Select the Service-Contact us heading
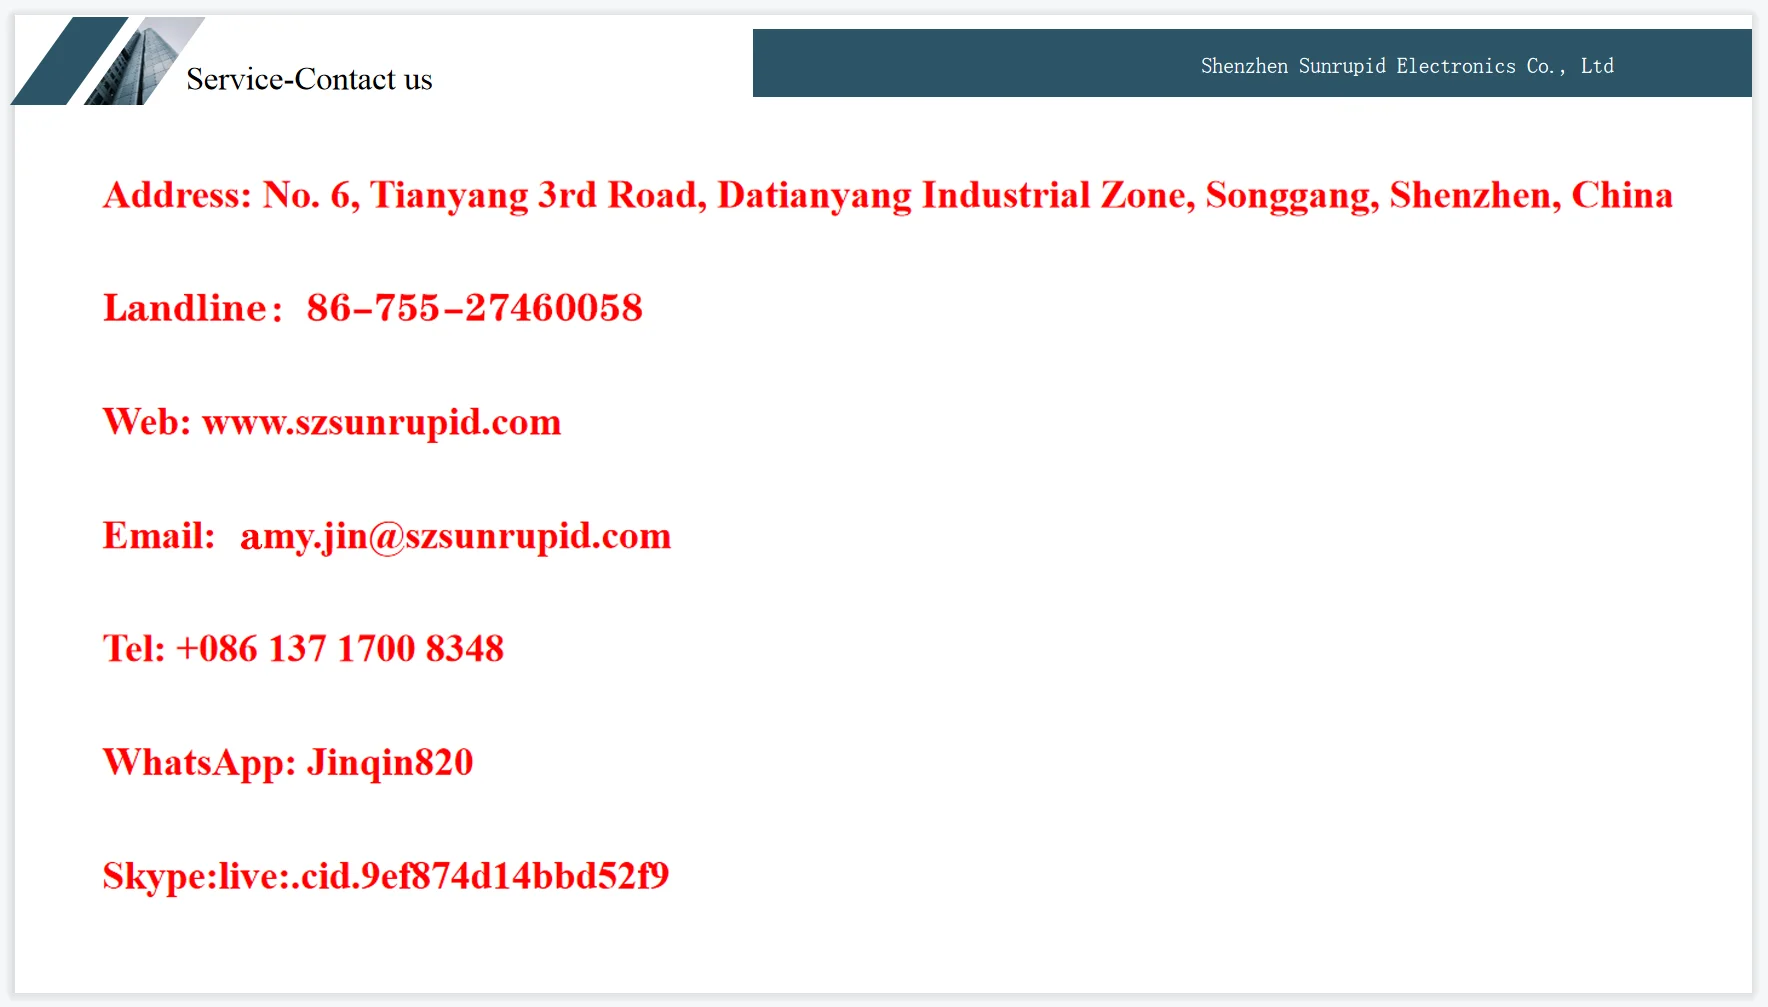Viewport: 1768px width, 1007px height. [x=309, y=79]
